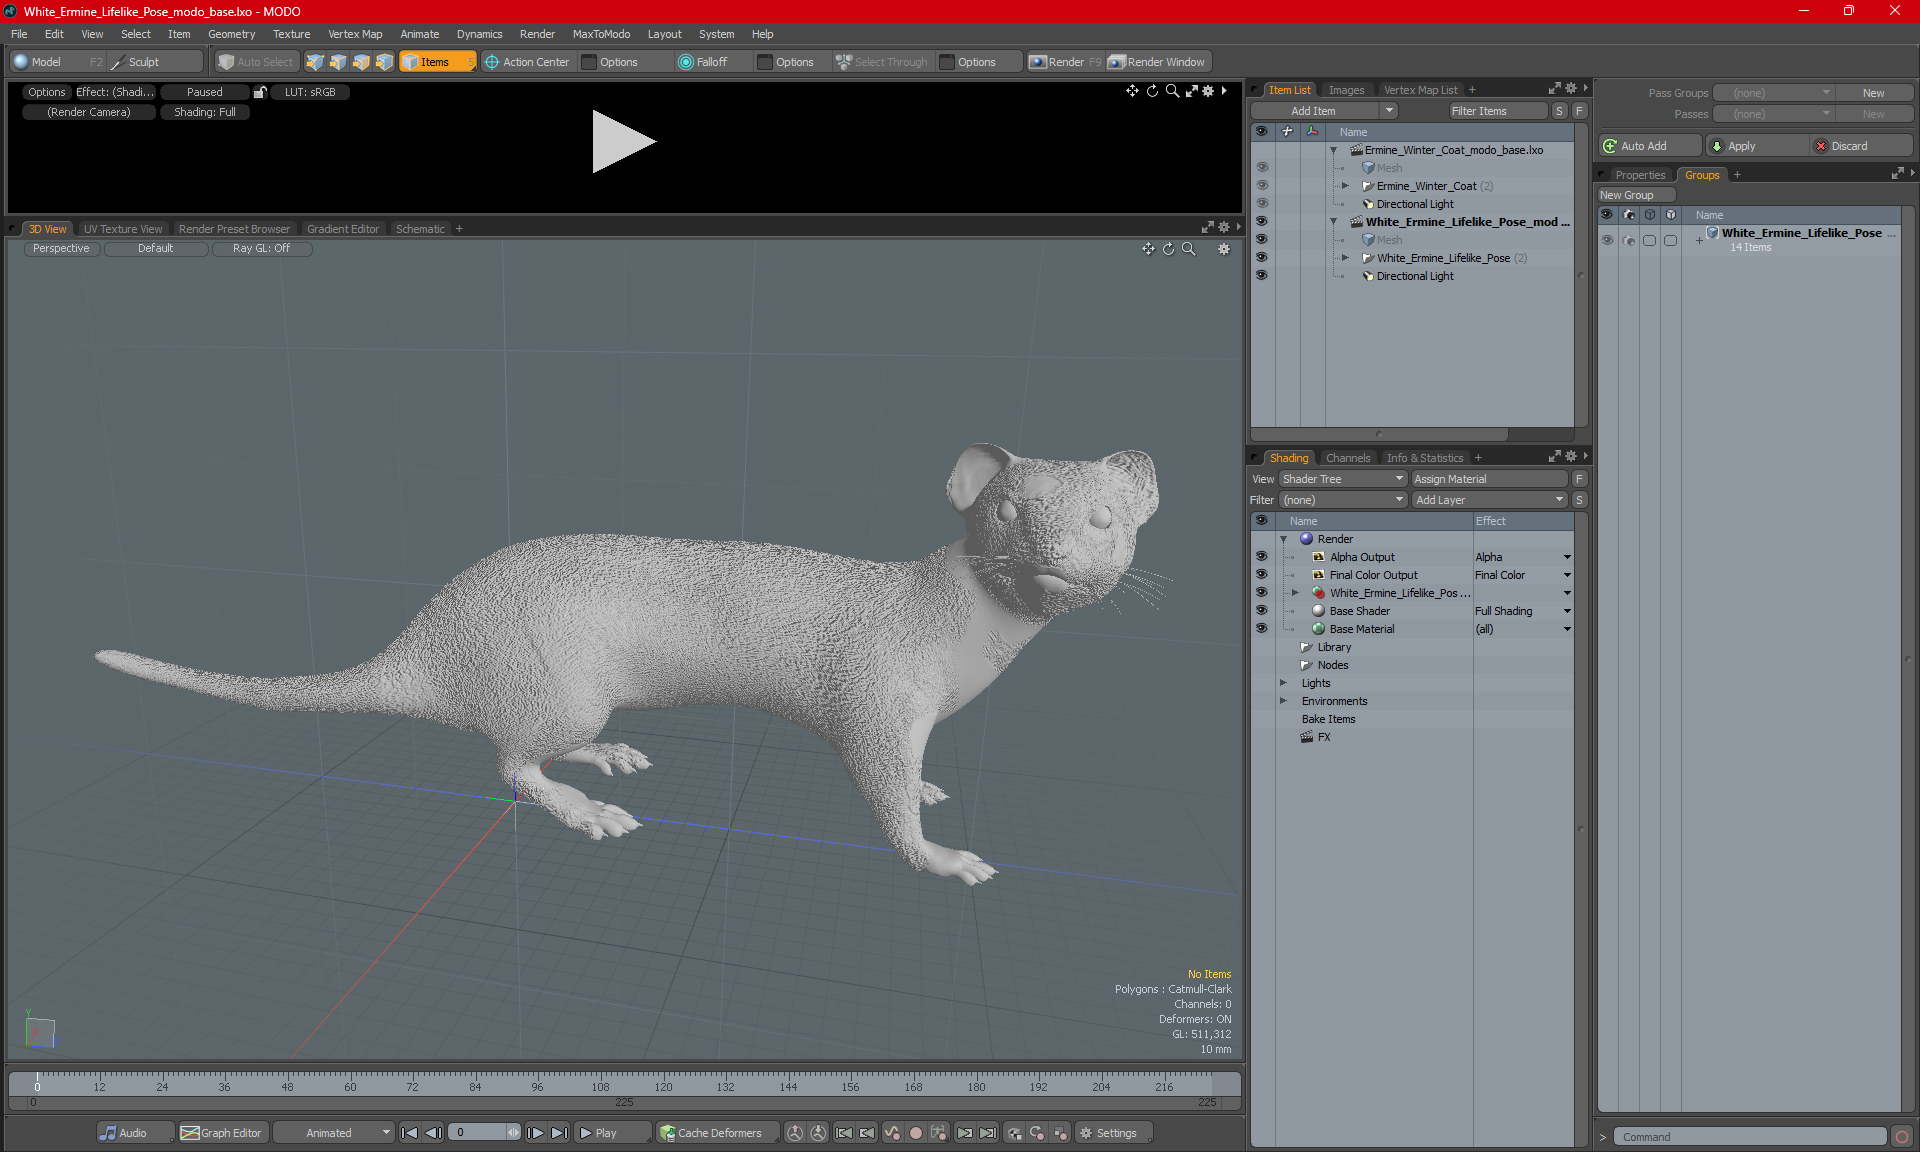Screen dimensions: 1920x1152
Task: Expand the Environments node
Action: click(x=1284, y=701)
